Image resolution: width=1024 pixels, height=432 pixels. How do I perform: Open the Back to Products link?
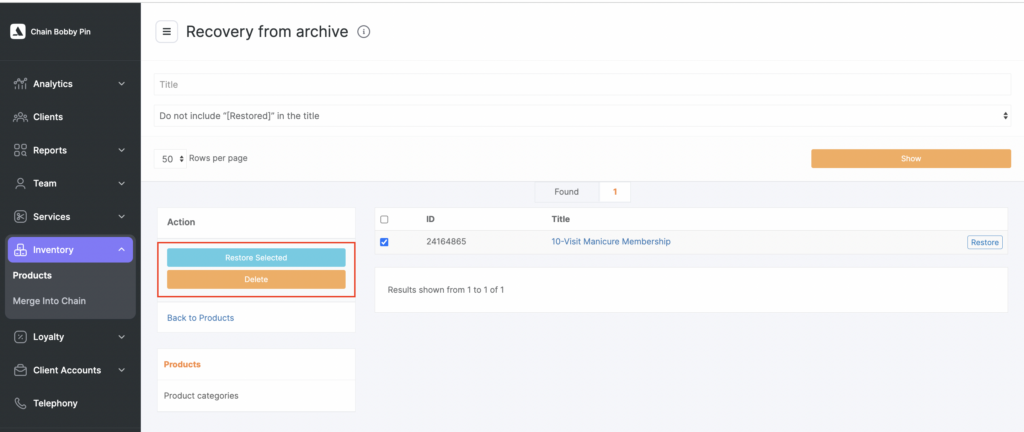[x=201, y=318]
